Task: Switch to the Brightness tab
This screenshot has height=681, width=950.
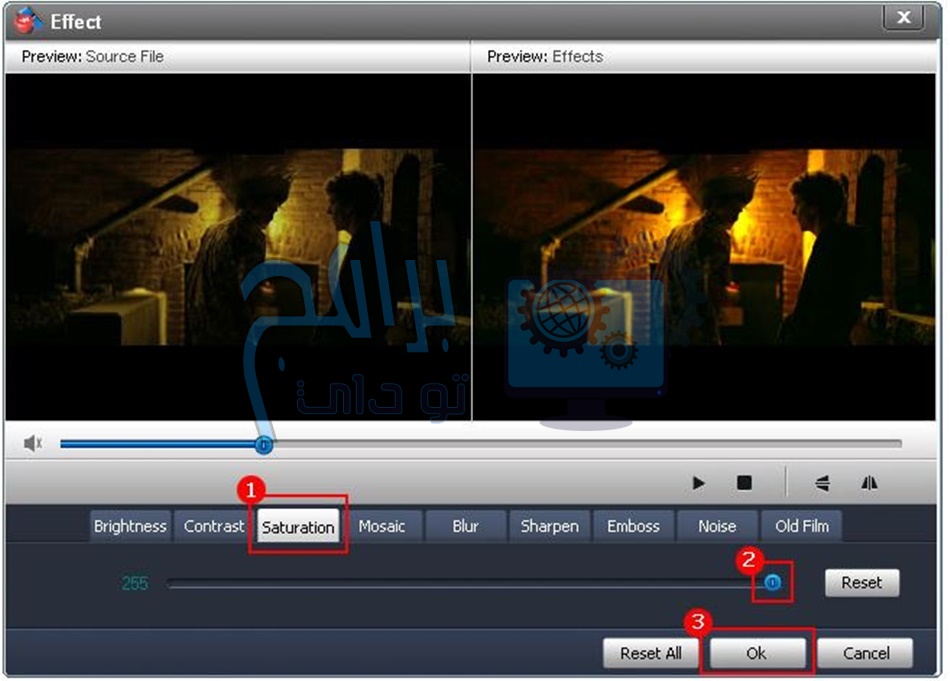Action: click(x=130, y=526)
